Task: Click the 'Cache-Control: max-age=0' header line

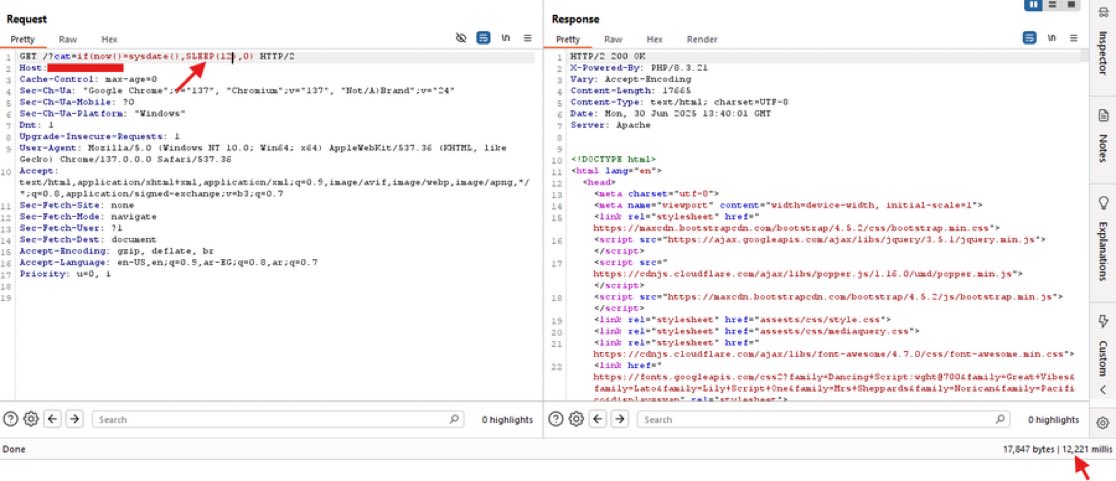Action: click(x=88, y=79)
